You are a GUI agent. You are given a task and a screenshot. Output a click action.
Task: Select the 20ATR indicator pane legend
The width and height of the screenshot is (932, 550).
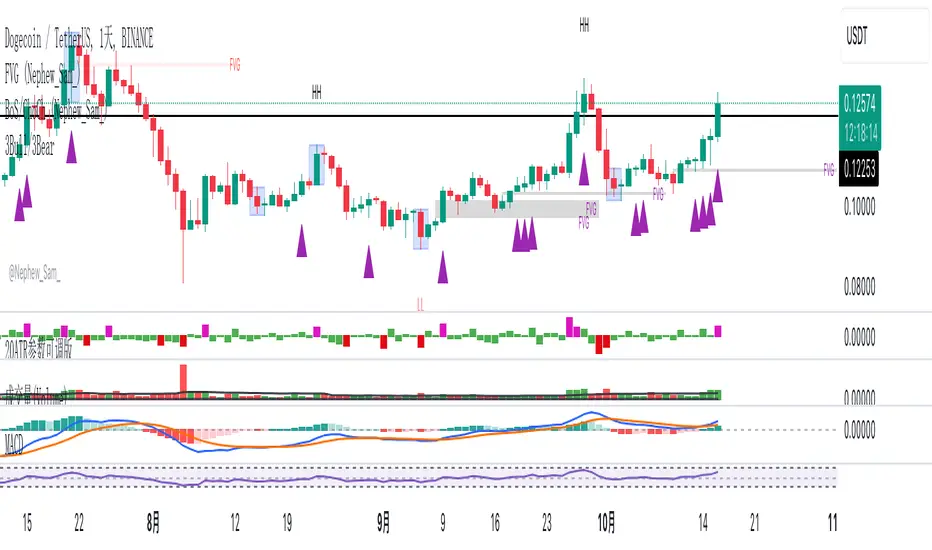[38, 350]
